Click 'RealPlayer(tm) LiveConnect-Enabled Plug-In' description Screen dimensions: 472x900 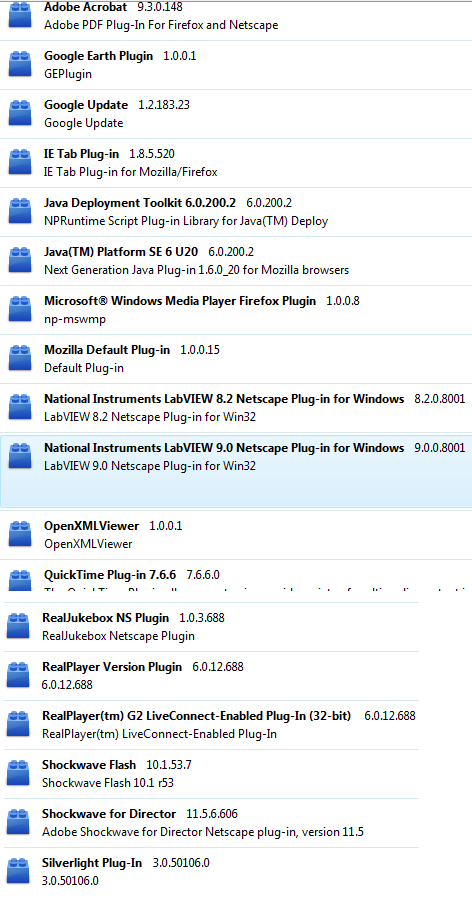click(160, 734)
